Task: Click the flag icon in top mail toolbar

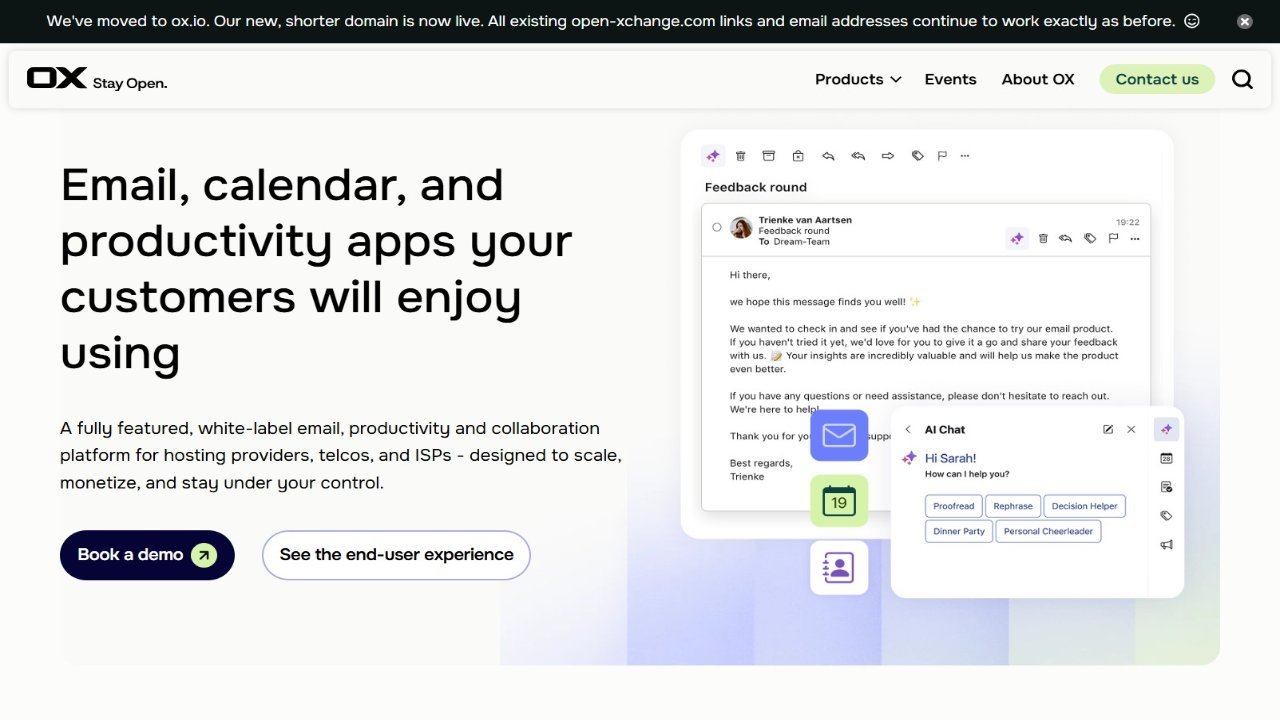Action: [942, 156]
